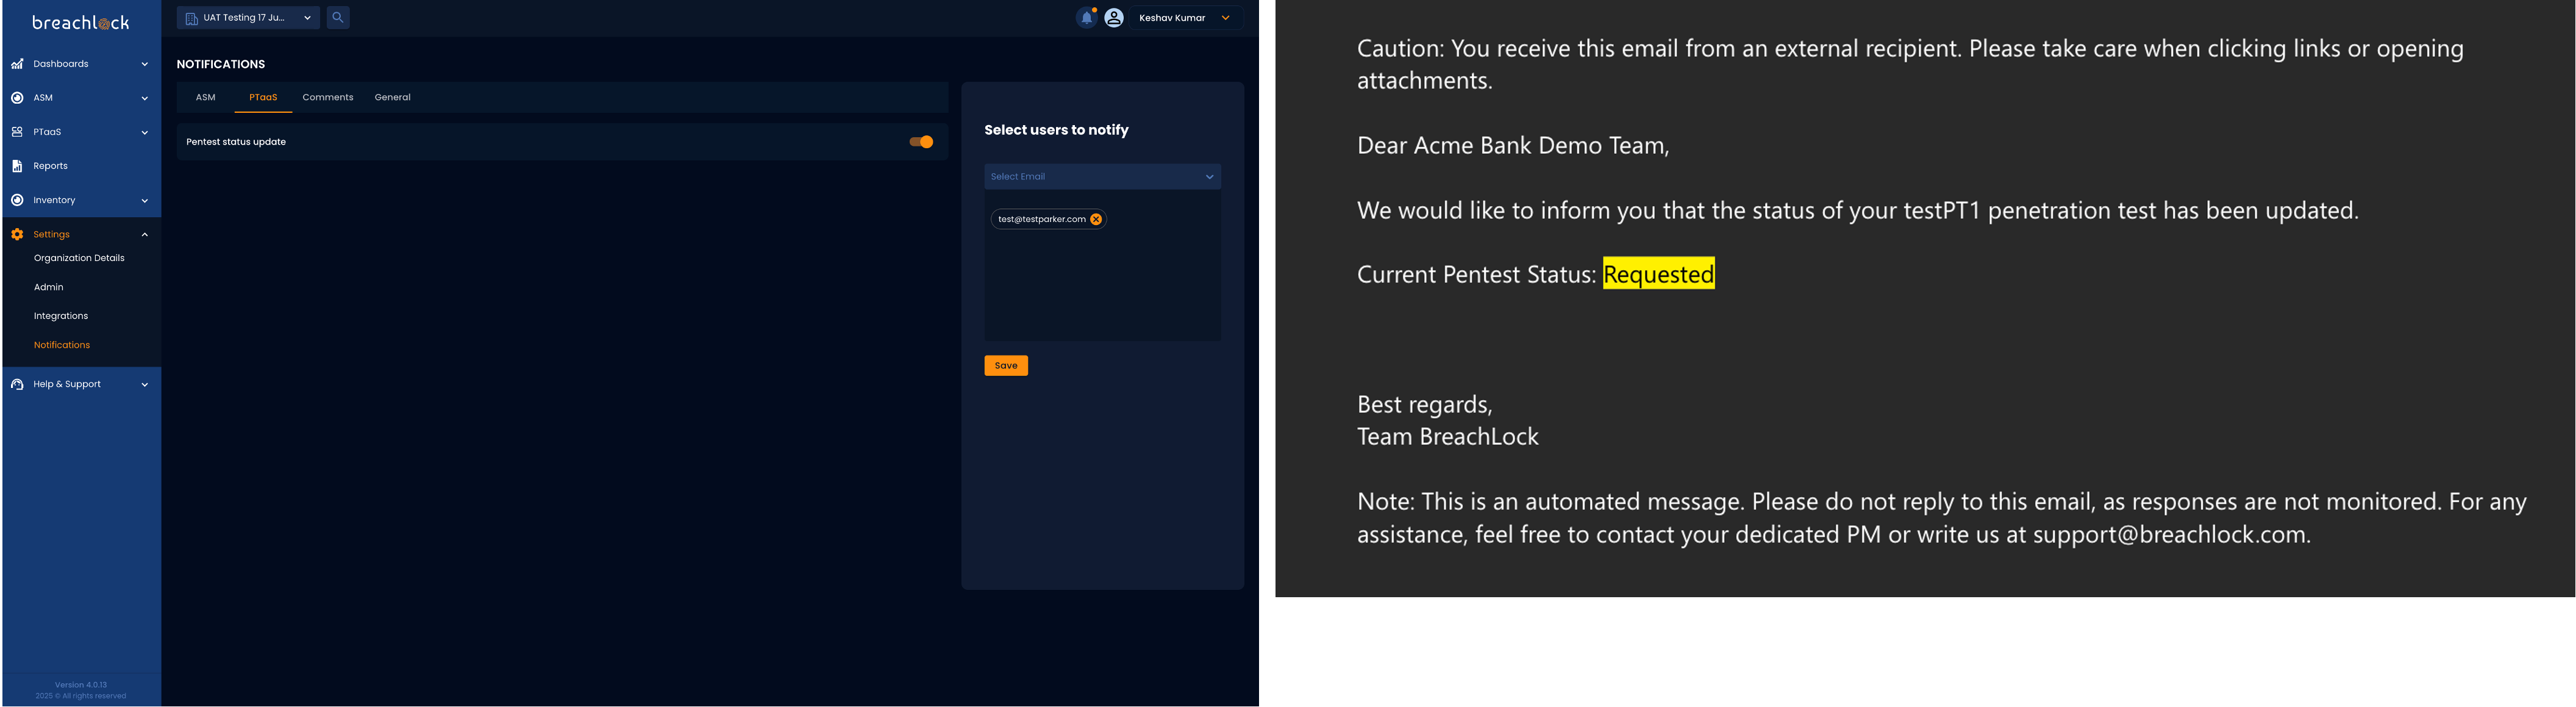
Task: Disable Pentest status update toggle
Action: tap(921, 142)
